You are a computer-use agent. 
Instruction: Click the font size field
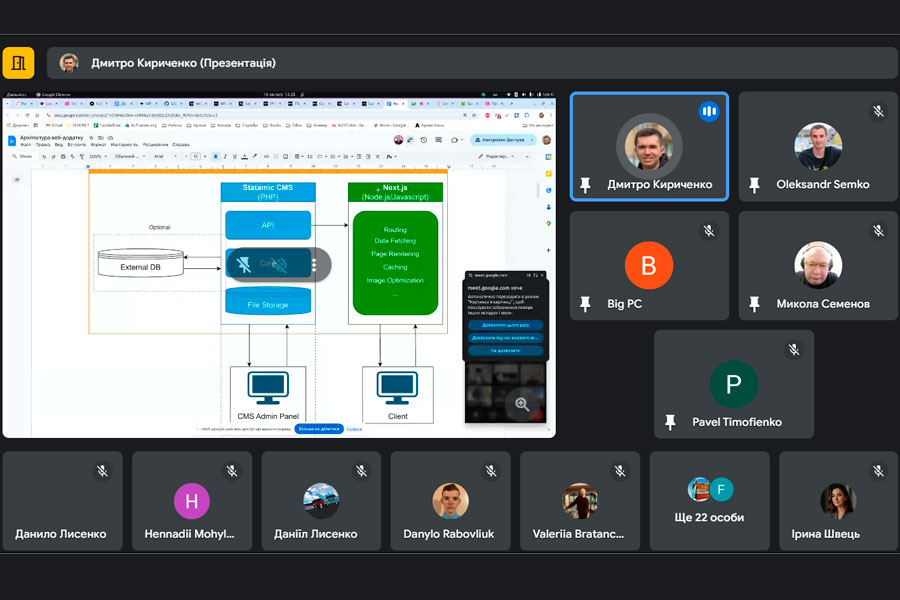coord(196,156)
